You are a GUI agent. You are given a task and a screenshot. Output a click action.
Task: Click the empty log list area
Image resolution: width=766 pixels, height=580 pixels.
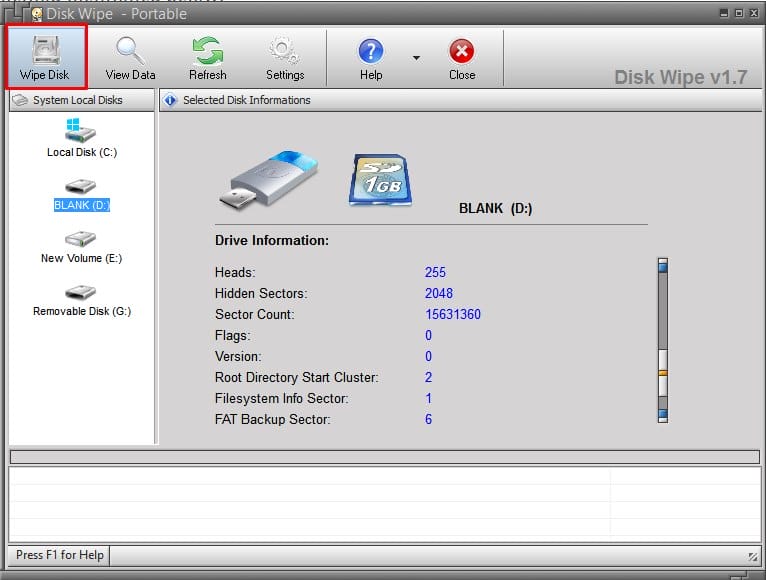pos(385,504)
